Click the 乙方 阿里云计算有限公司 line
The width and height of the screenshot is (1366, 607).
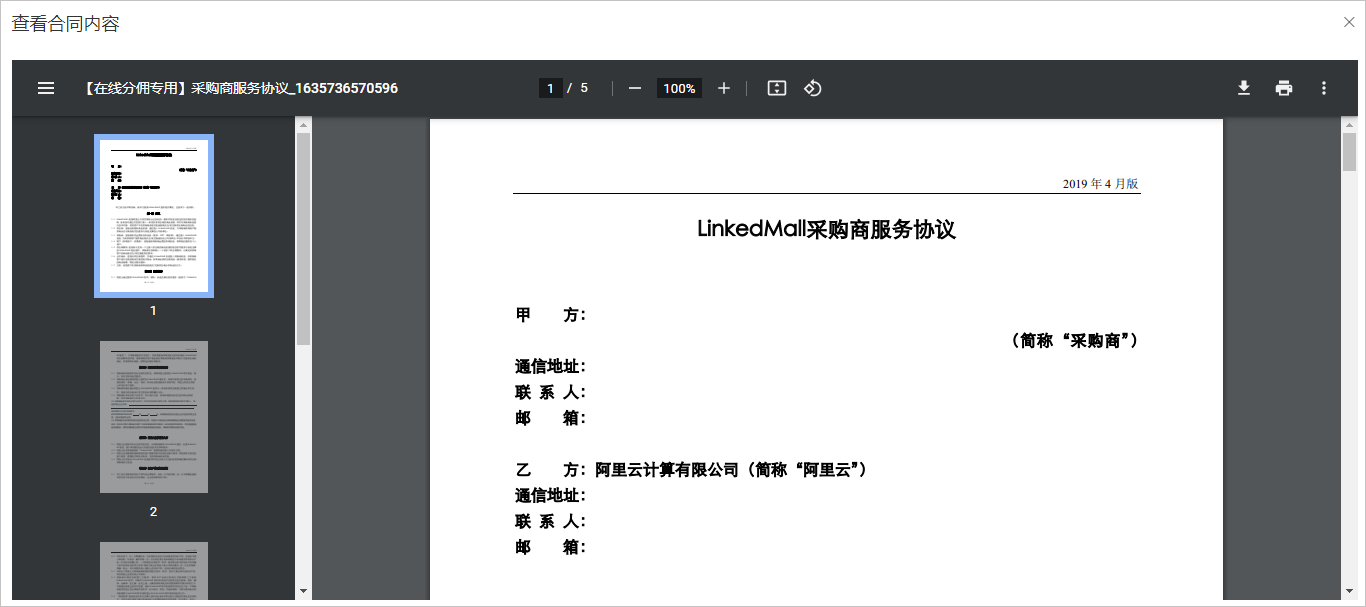click(x=691, y=469)
